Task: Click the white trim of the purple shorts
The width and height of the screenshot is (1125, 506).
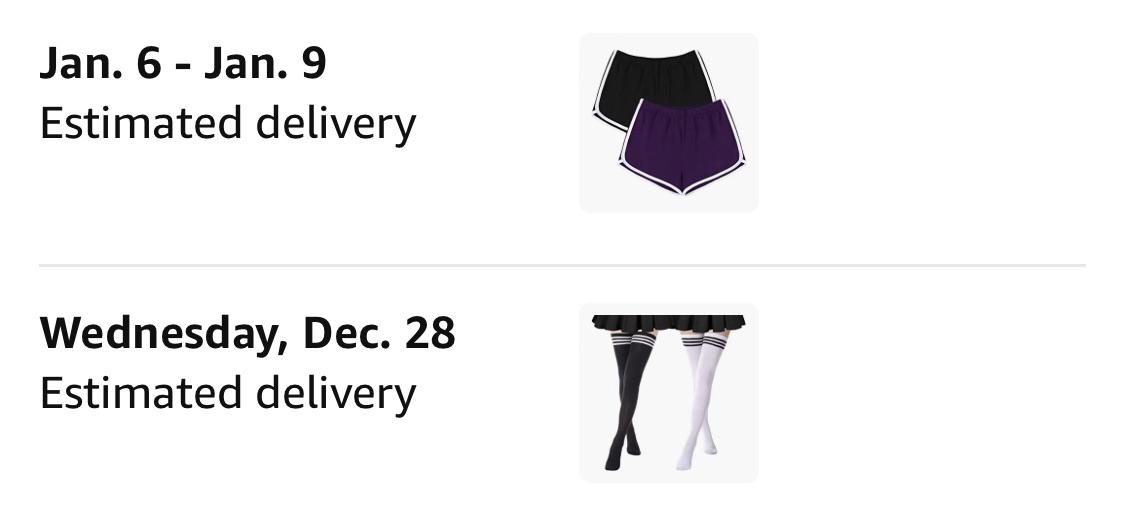Action: pos(682,186)
